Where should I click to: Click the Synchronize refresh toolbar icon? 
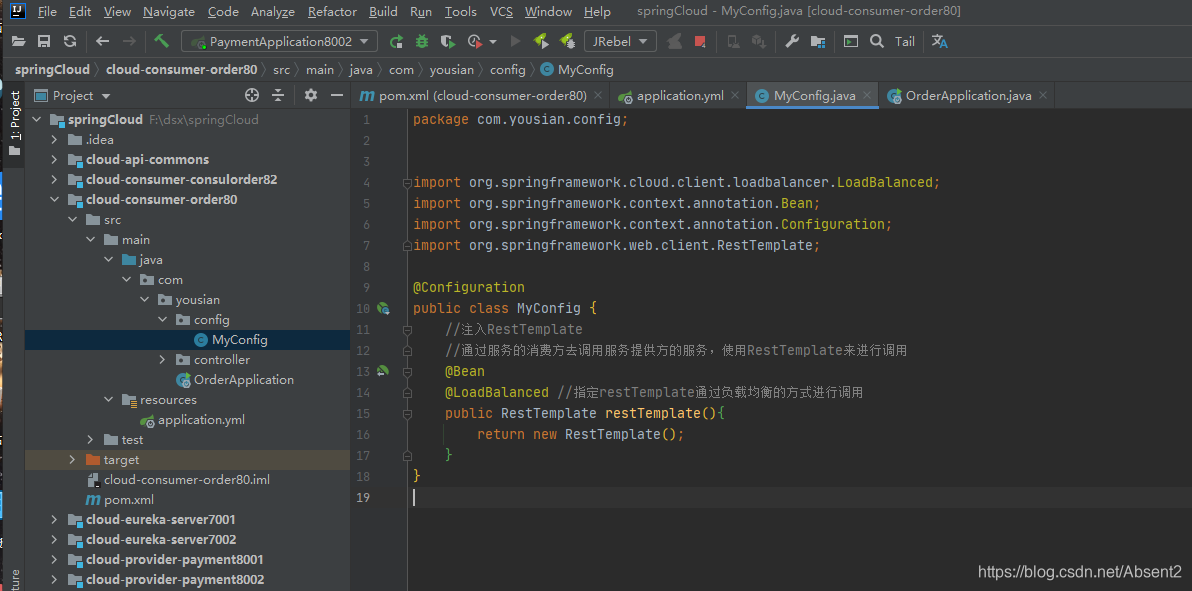[x=70, y=41]
